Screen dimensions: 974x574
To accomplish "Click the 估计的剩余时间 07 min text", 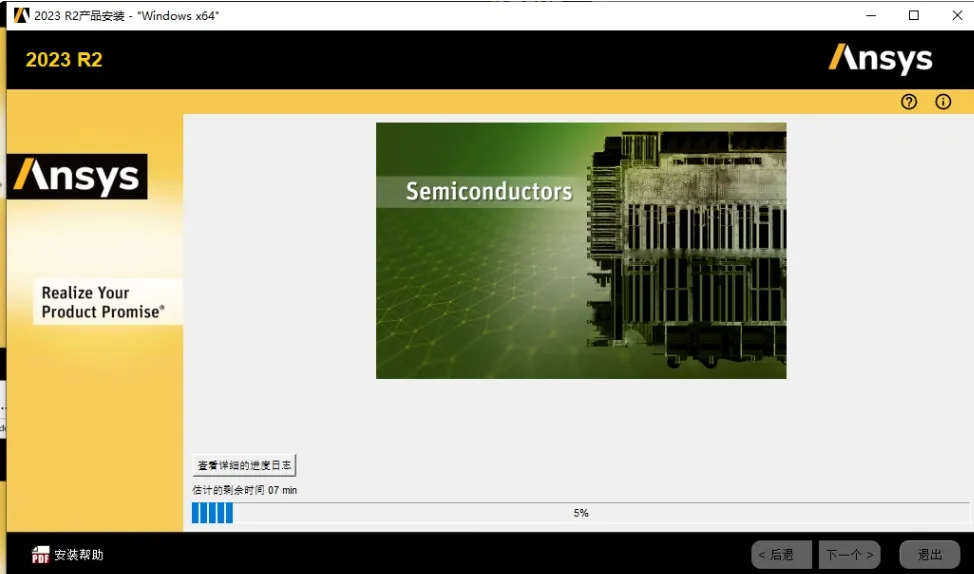I will pos(245,490).
